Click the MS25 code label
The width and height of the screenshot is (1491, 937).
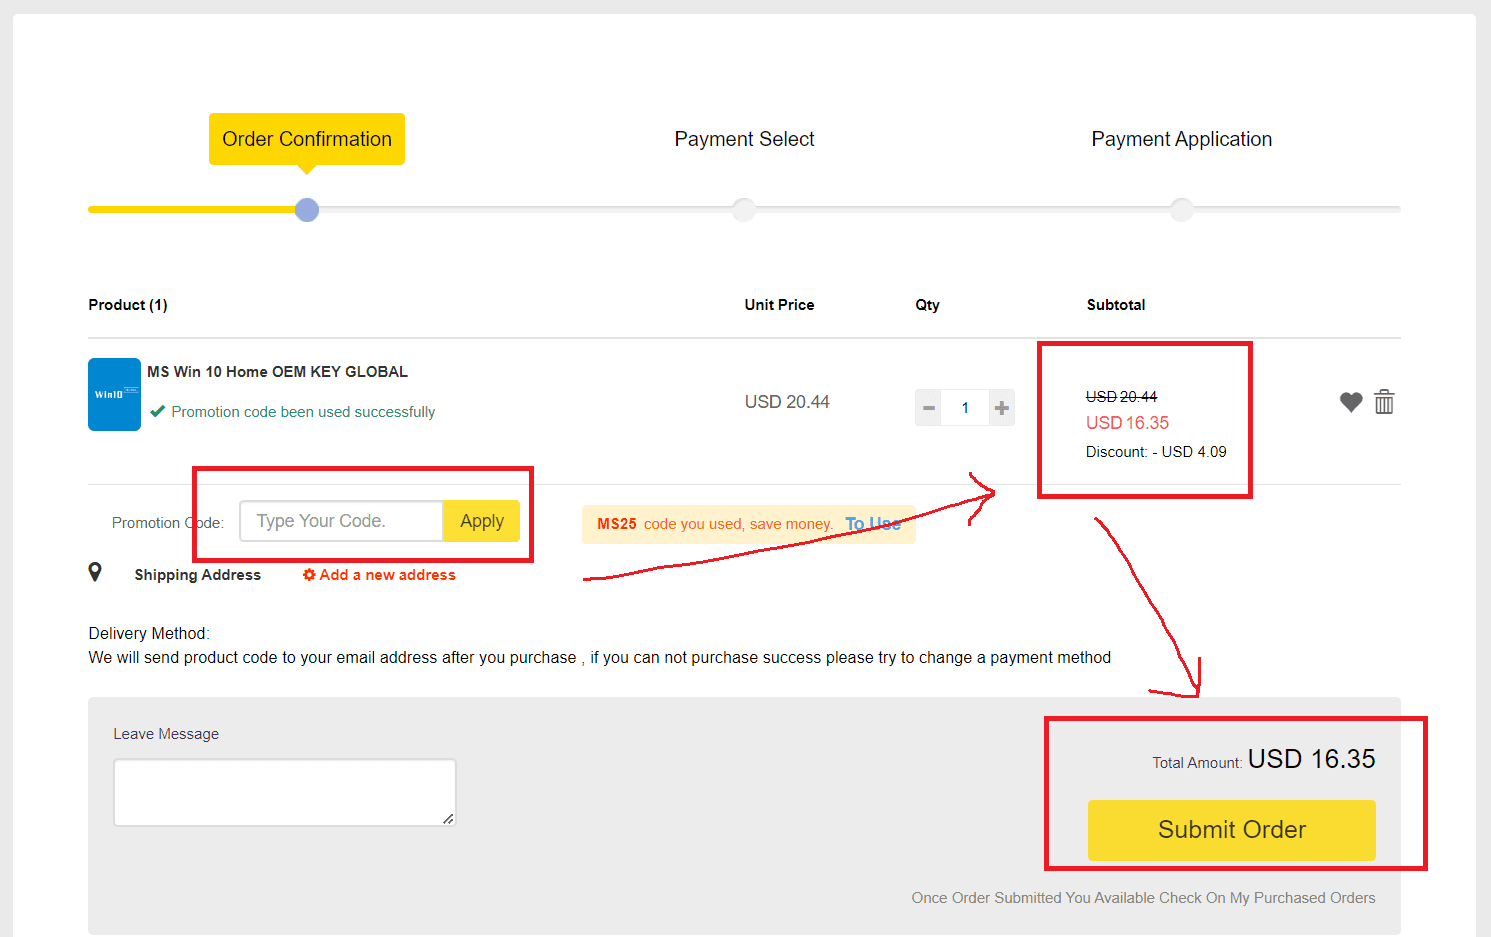[617, 524]
